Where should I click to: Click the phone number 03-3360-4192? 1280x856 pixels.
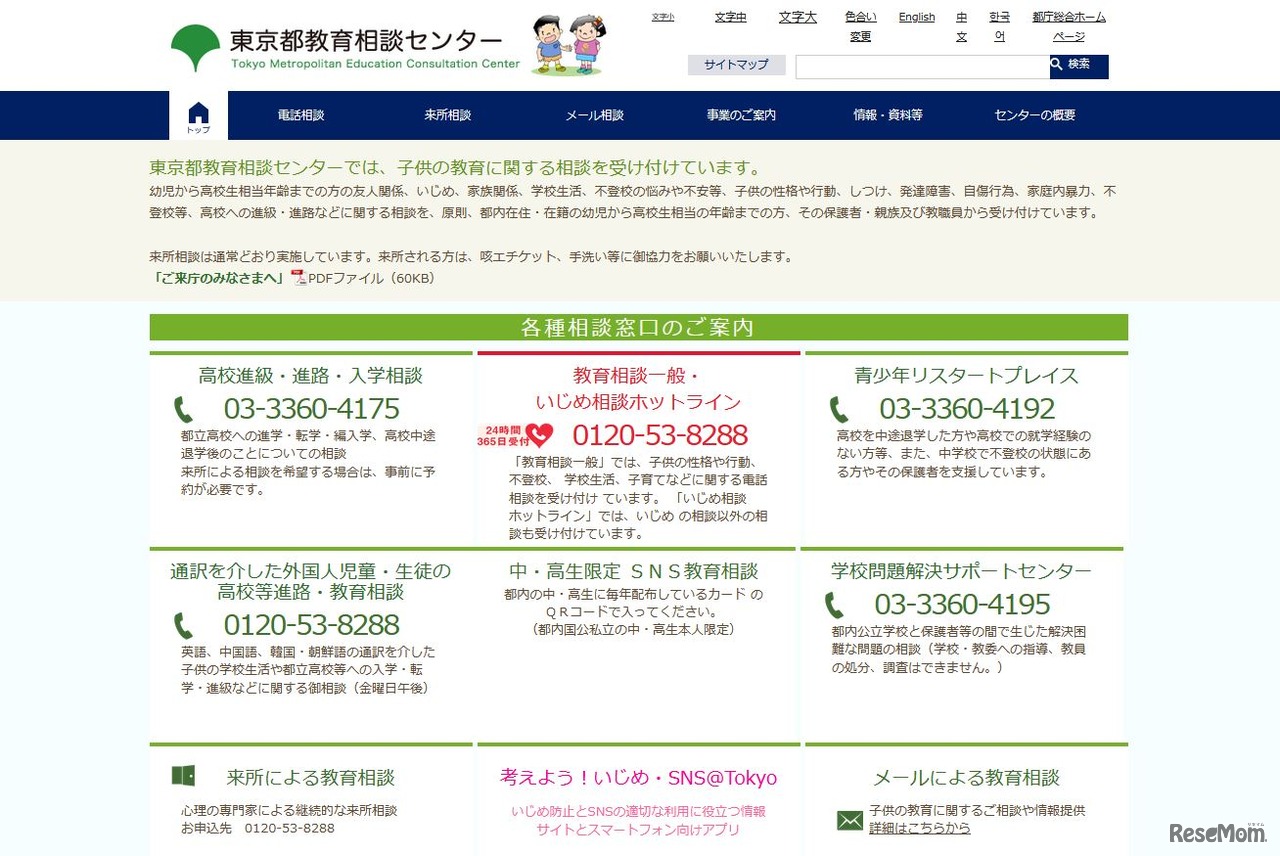click(967, 409)
